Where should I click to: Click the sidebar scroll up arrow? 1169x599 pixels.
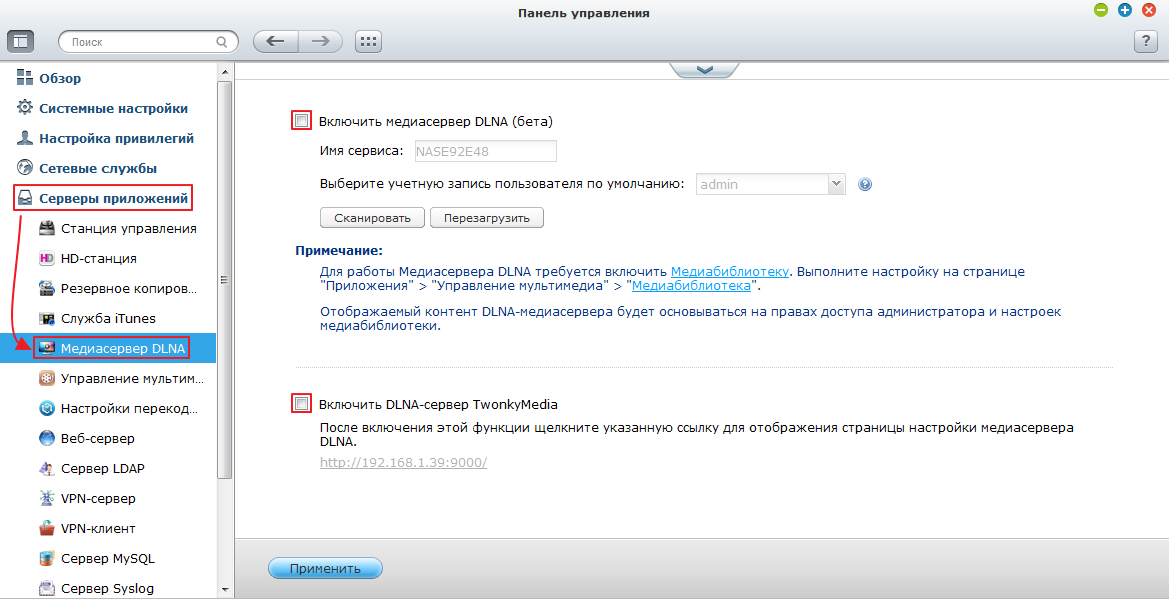(224, 72)
